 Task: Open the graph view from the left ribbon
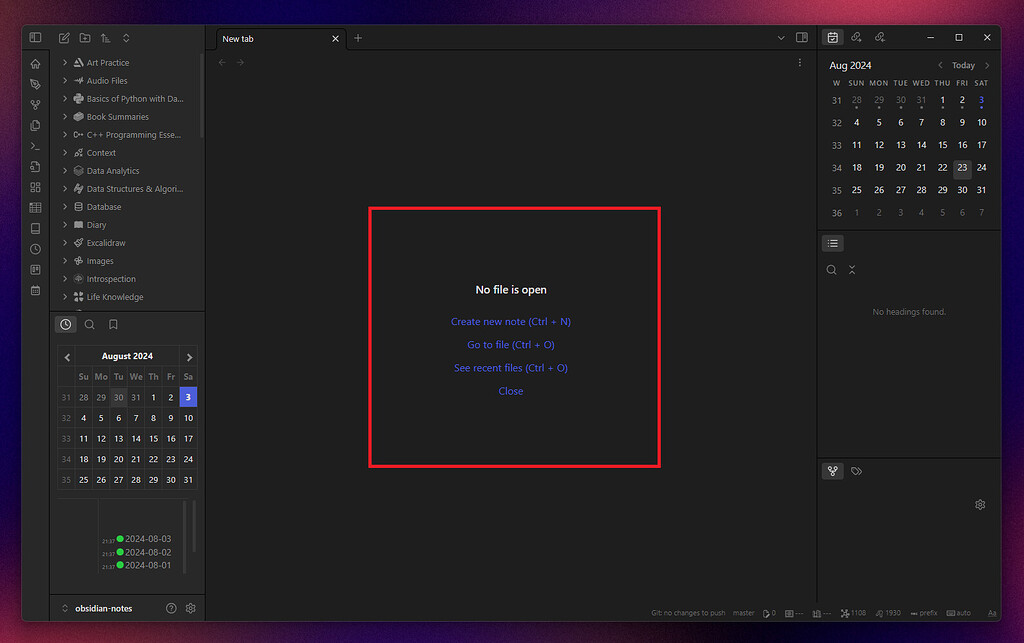(x=35, y=104)
